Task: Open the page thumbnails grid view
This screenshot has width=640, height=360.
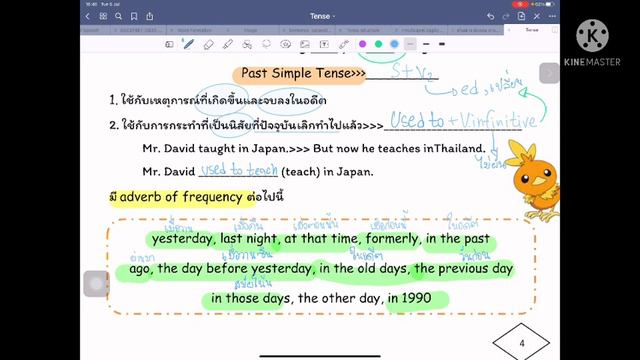Action: pyautogui.click(x=103, y=16)
